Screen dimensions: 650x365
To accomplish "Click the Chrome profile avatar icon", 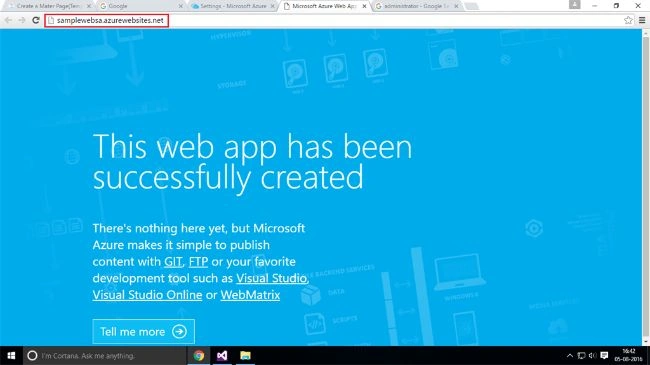I will point(575,5).
